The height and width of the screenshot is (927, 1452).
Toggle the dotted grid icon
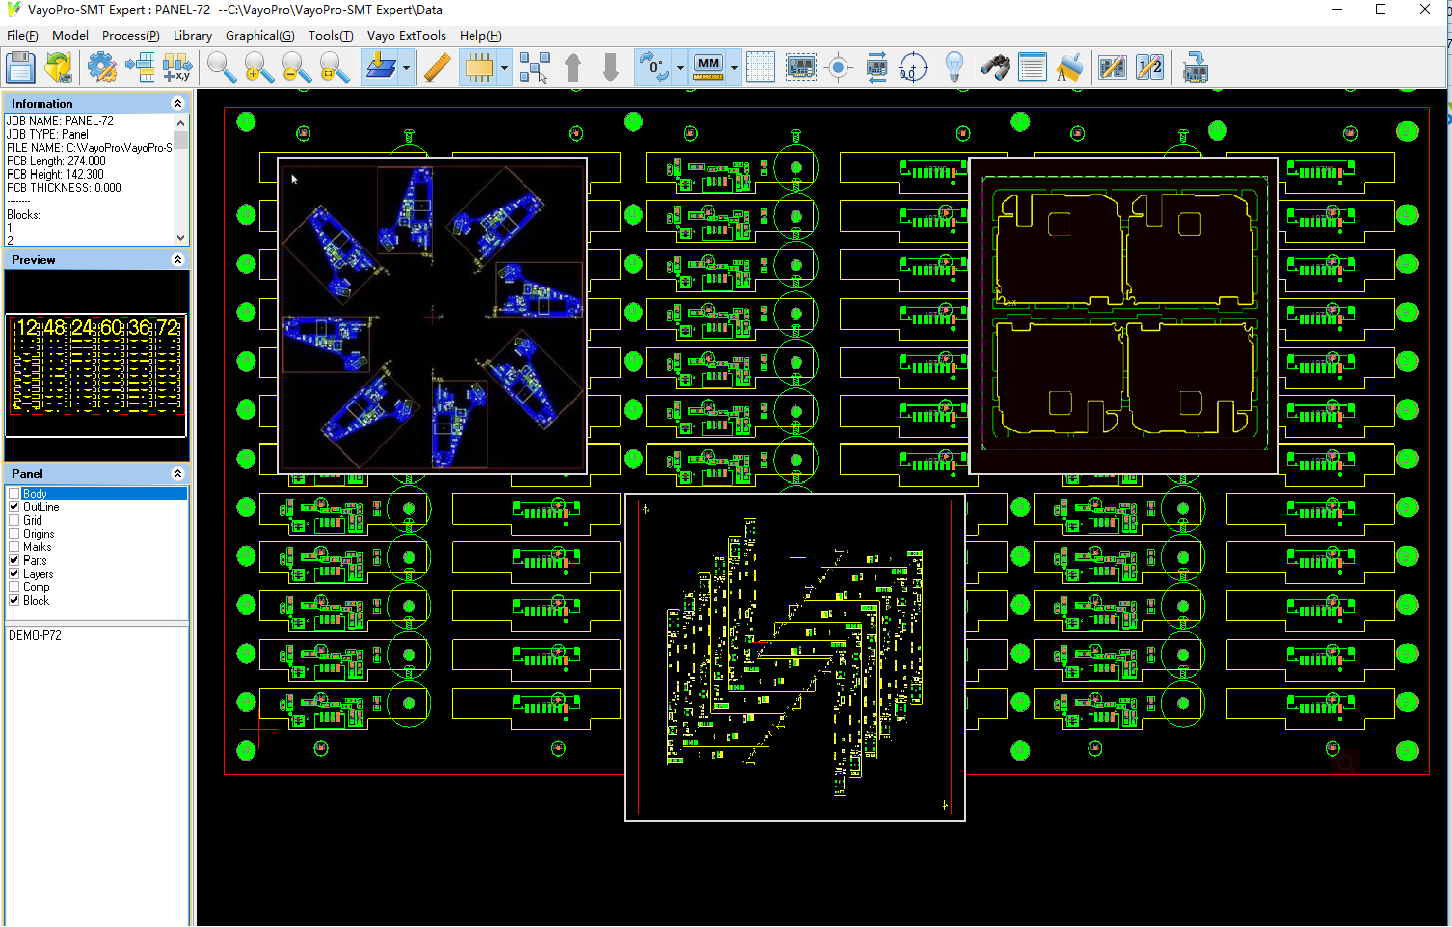coord(760,68)
